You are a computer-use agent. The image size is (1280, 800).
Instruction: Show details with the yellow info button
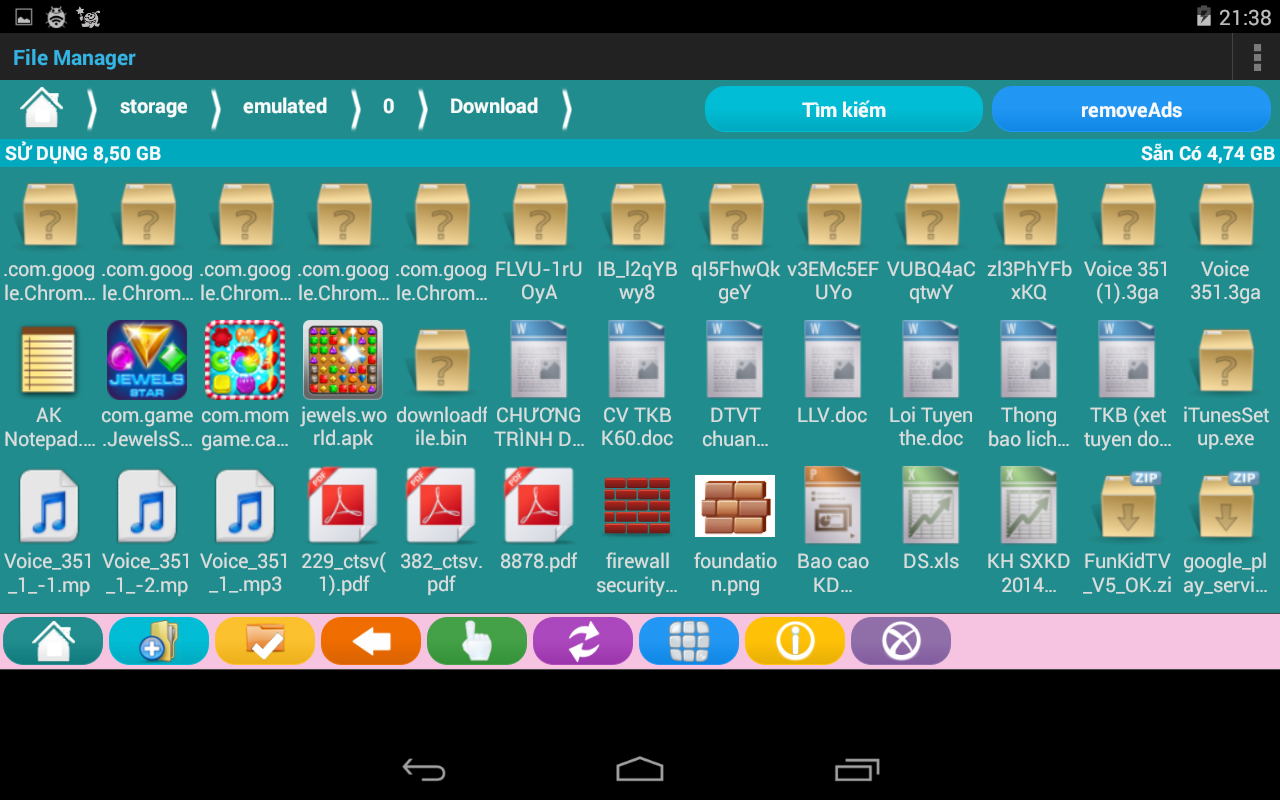pos(795,641)
